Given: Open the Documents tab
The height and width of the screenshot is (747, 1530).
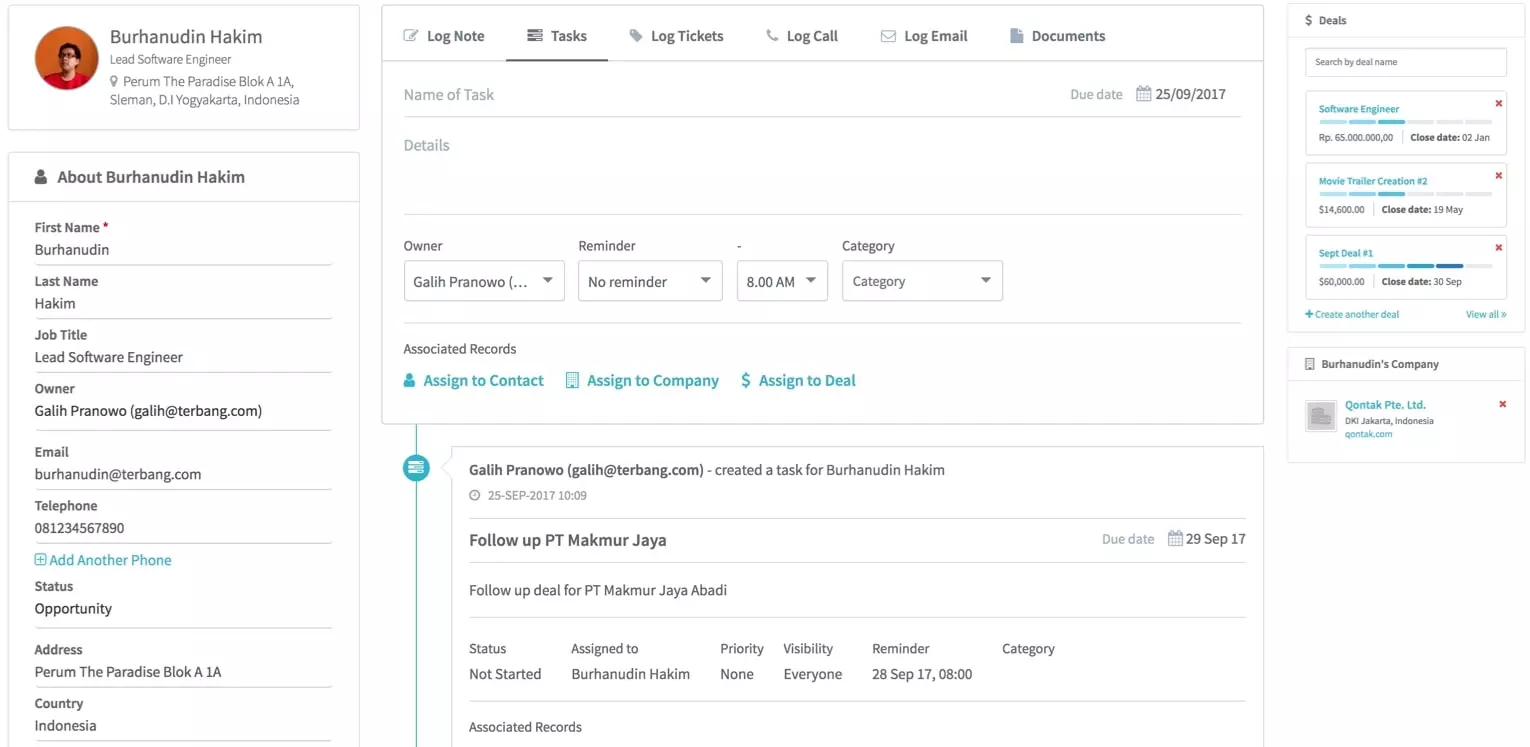Looking at the screenshot, I should [x=1058, y=36].
